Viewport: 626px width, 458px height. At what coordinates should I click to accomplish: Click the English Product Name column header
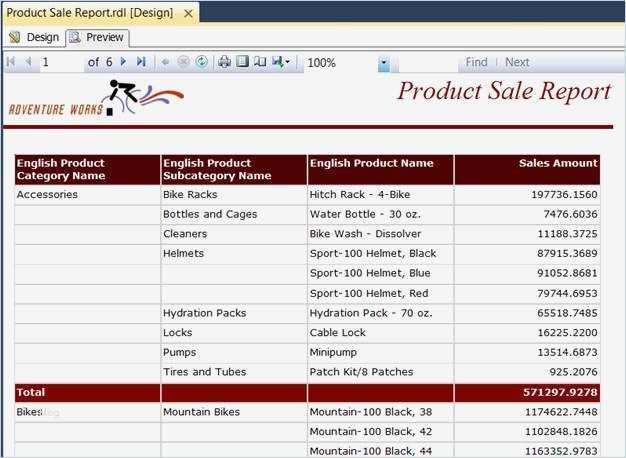pyautogui.click(x=380, y=170)
